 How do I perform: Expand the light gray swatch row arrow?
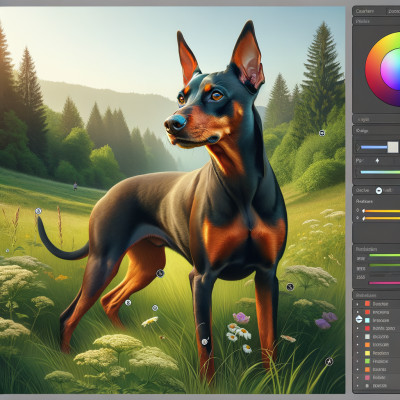coord(358,337)
